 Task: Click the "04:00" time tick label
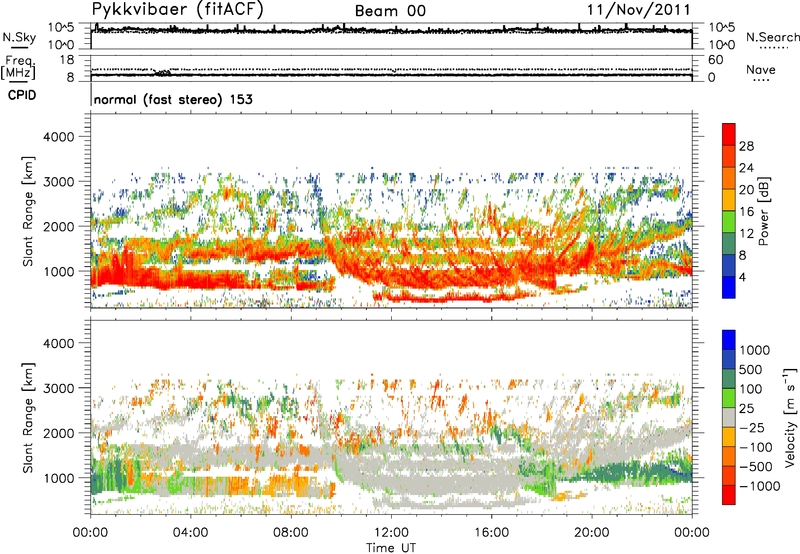[x=190, y=533]
